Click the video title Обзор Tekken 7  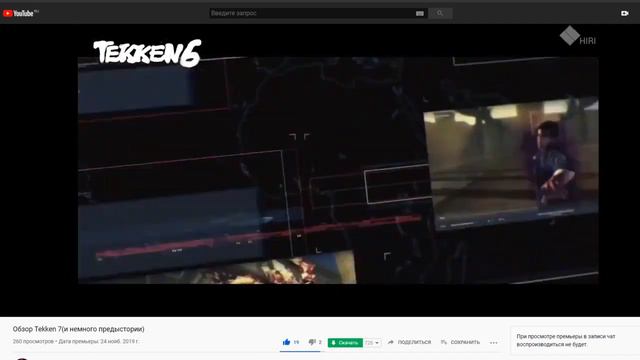(78, 329)
